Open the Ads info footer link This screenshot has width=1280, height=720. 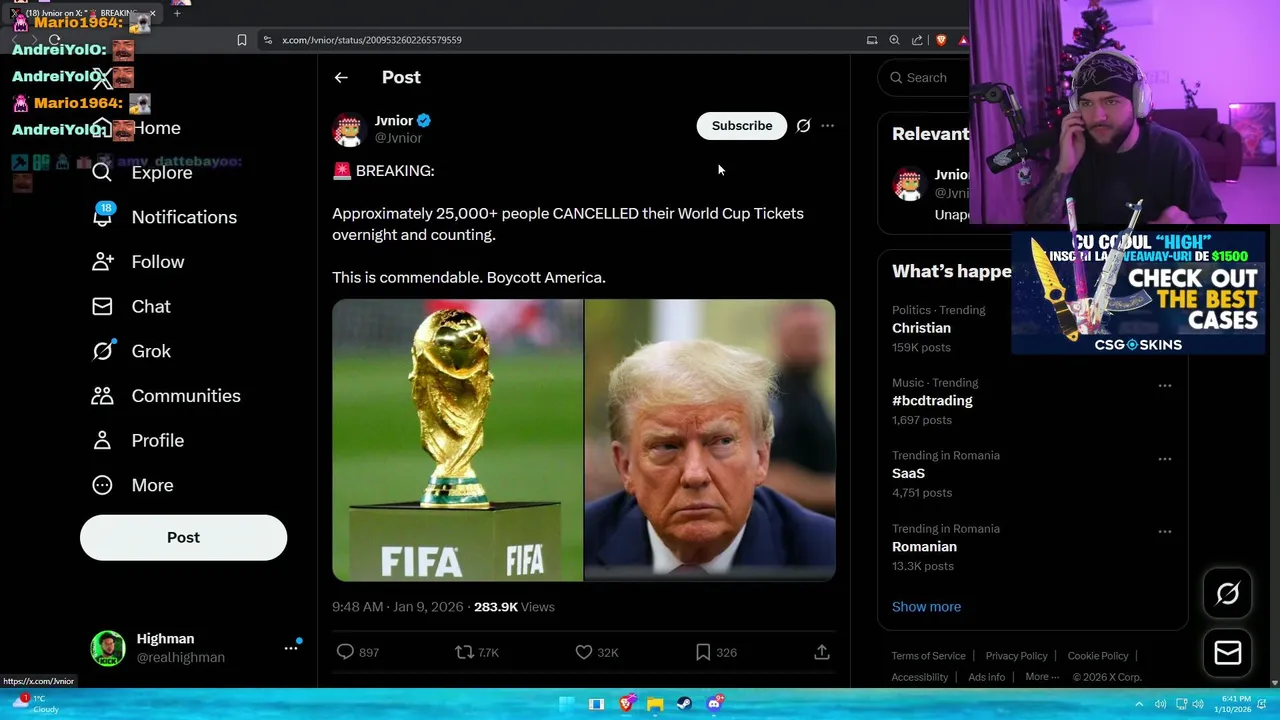pos(986,677)
